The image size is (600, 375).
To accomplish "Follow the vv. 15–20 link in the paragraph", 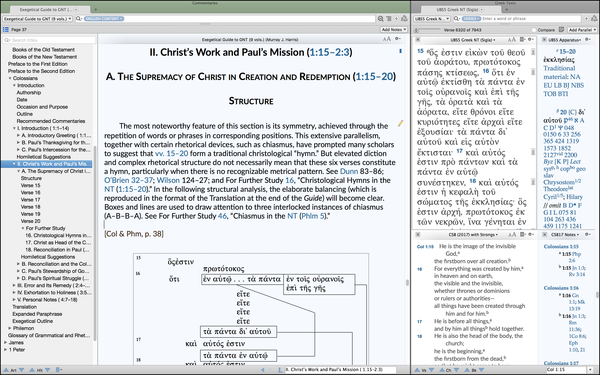I will (171, 153).
